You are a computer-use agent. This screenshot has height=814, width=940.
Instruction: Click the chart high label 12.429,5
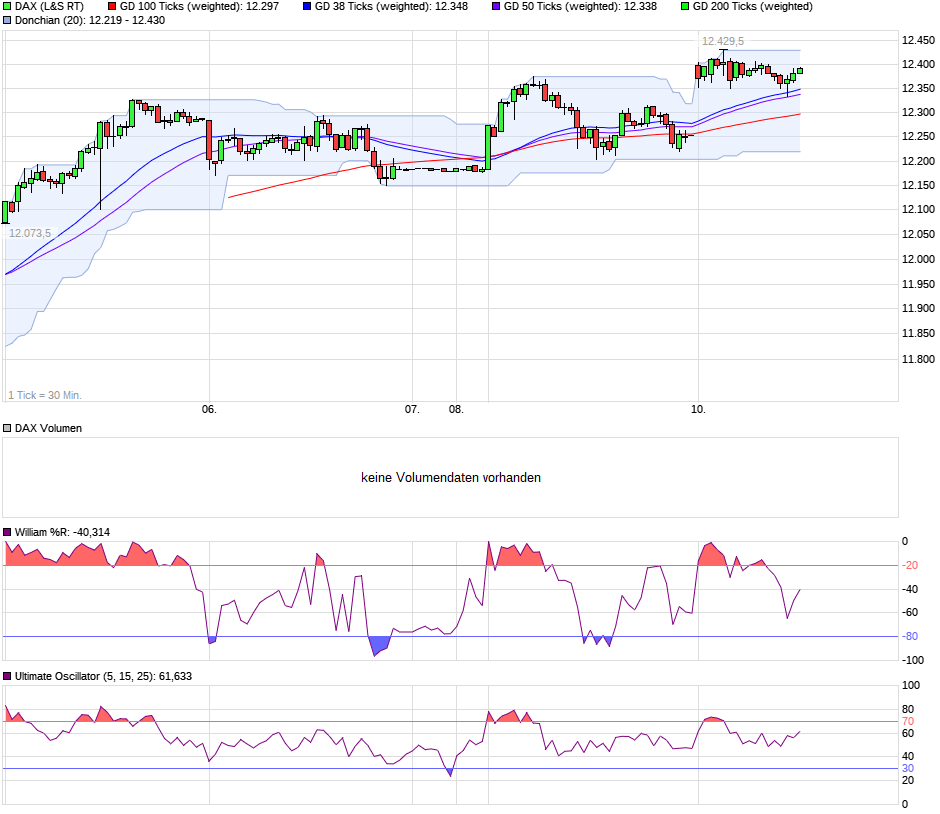[723, 41]
